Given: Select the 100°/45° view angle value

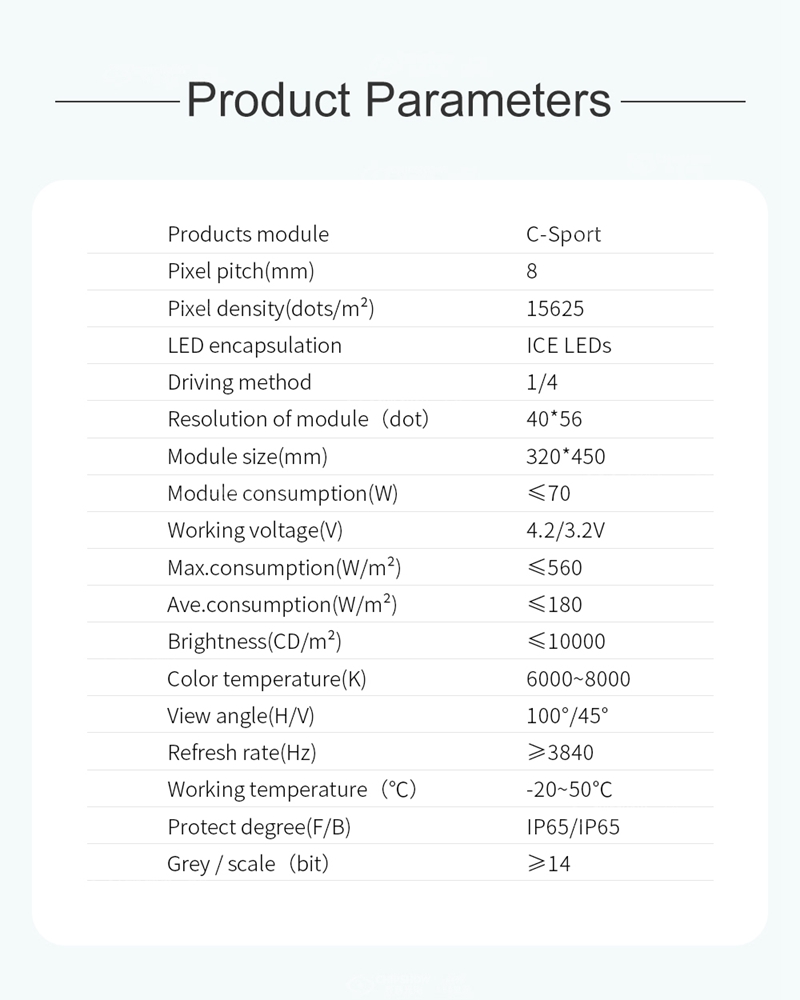Looking at the screenshot, I should pyautogui.click(x=567, y=716).
